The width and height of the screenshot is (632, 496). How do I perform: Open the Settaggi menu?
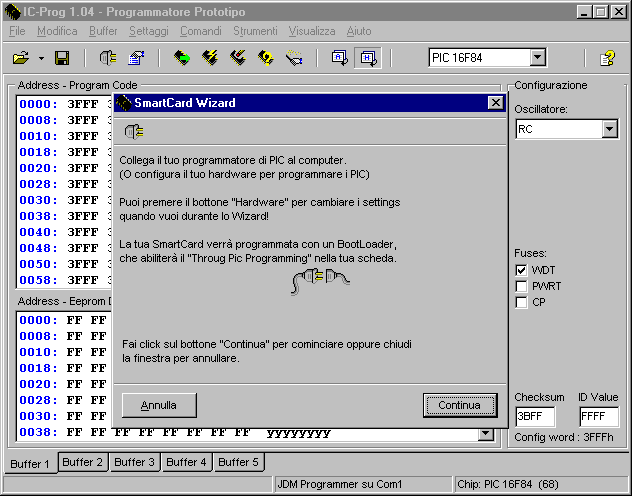point(149,31)
